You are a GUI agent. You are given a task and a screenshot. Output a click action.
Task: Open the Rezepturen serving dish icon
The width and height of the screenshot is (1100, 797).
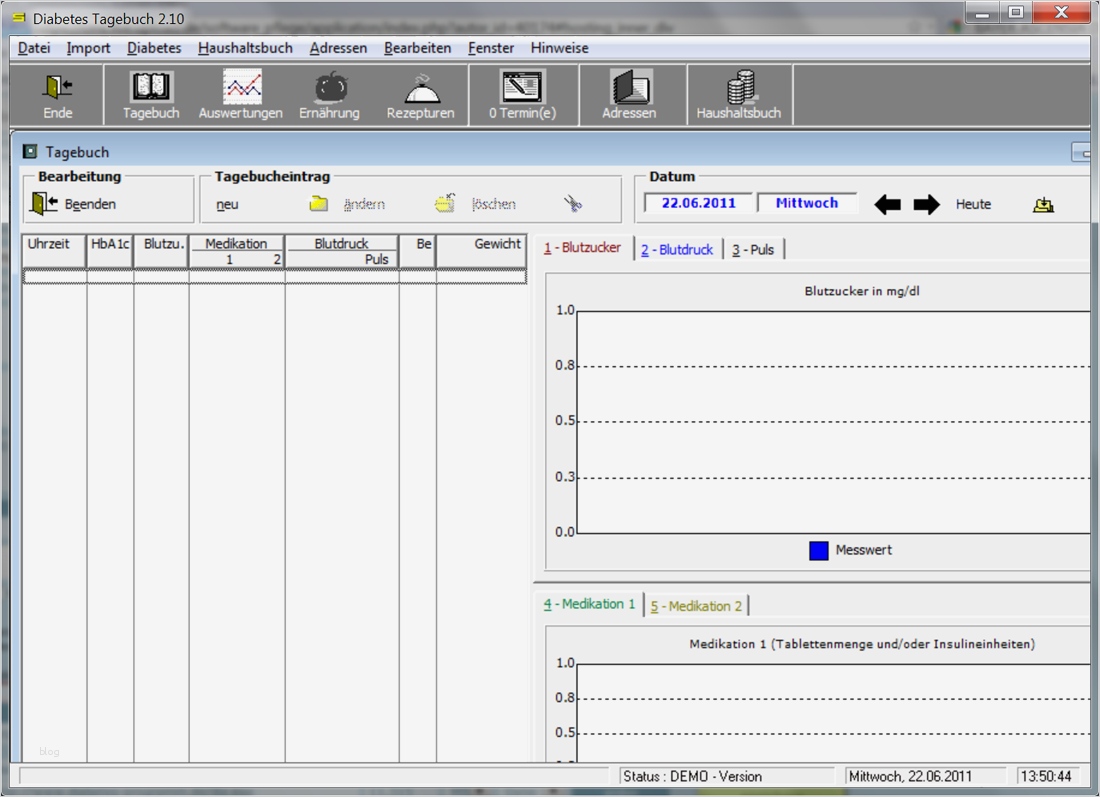click(x=421, y=90)
